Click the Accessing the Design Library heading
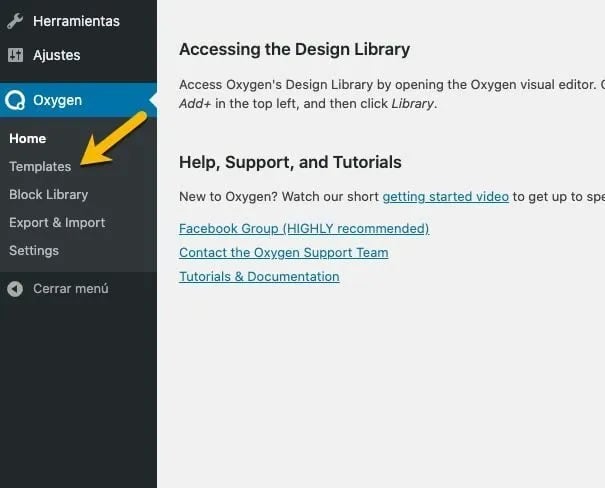This screenshot has height=488, width=605. point(294,49)
